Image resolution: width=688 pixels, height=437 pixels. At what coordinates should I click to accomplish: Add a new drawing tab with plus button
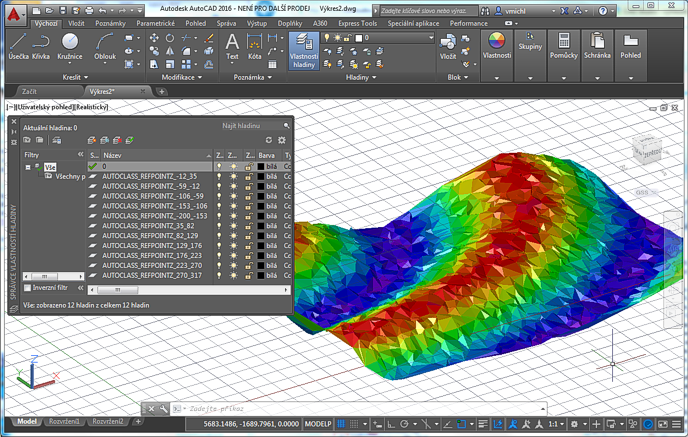pyautogui.click(x=161, y=92)
